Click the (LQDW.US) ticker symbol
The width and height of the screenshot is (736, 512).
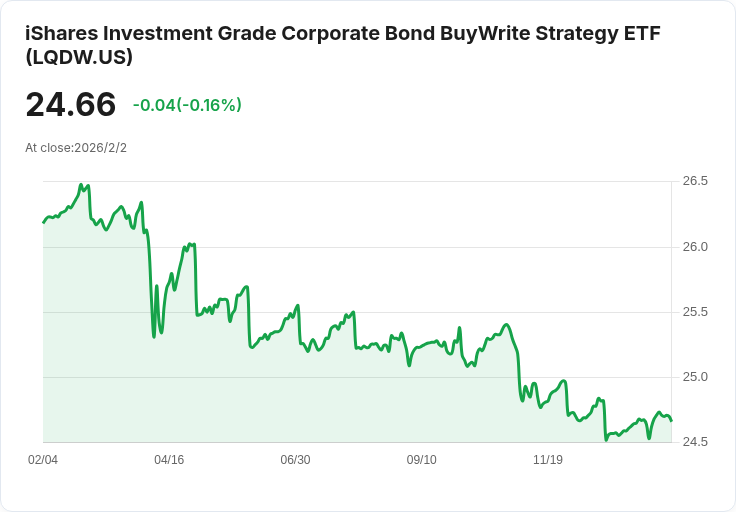click(x=79, y=58)
